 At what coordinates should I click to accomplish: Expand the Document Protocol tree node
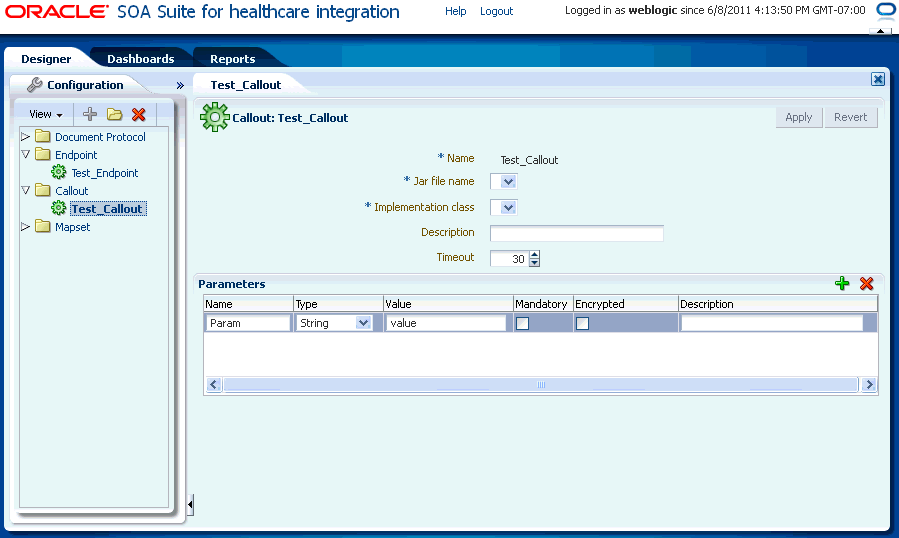(x=25, y=137)
